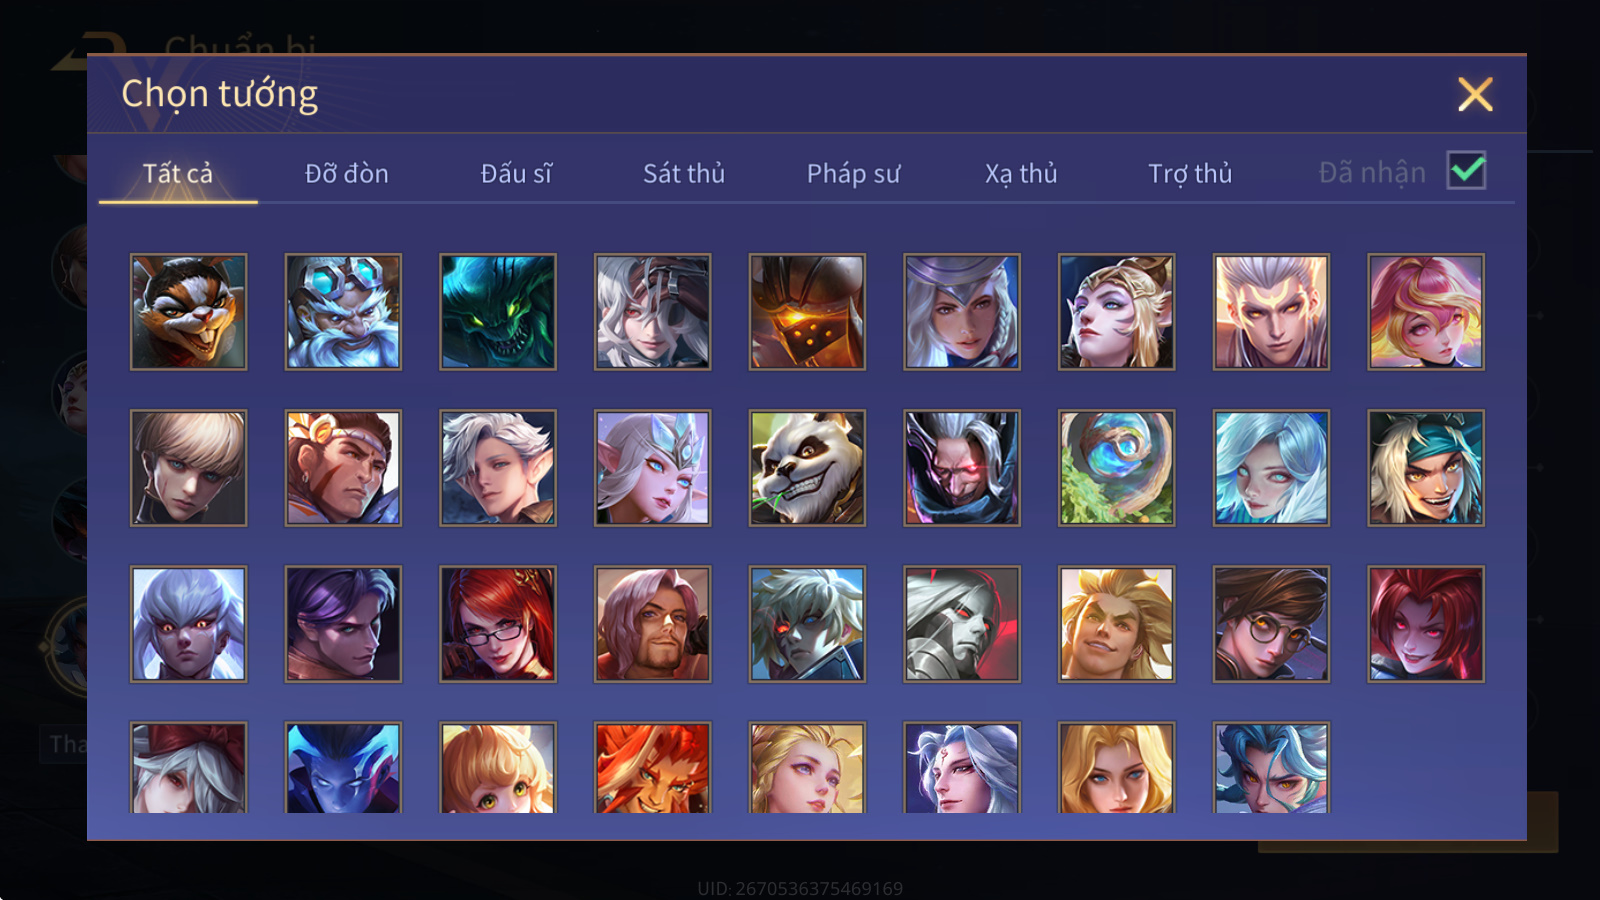Filter by the Trợ thủ tab

click(1190, 174)
